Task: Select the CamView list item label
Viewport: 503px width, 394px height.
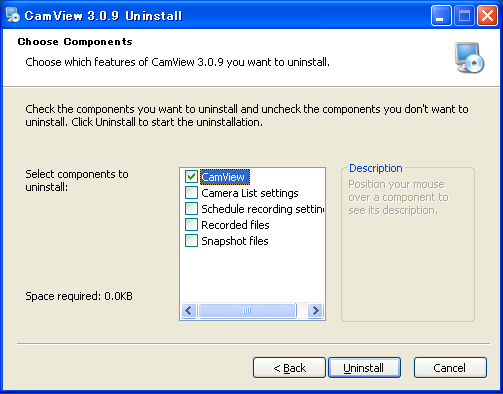Action: pyautogui.click(x=225, y=177)
